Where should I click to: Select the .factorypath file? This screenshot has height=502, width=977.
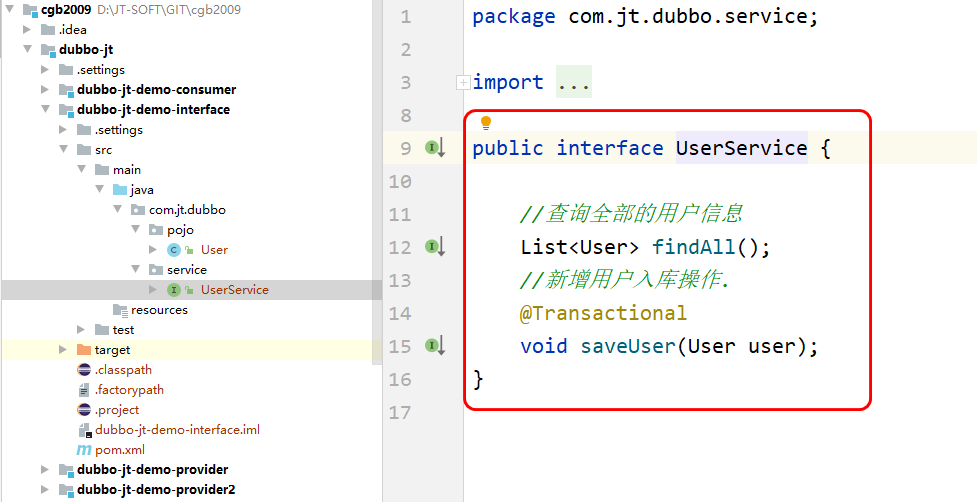point(129,390)
